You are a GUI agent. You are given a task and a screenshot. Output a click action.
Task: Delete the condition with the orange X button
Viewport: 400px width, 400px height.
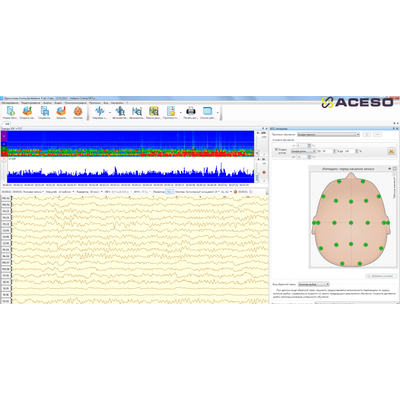(391, 151)
